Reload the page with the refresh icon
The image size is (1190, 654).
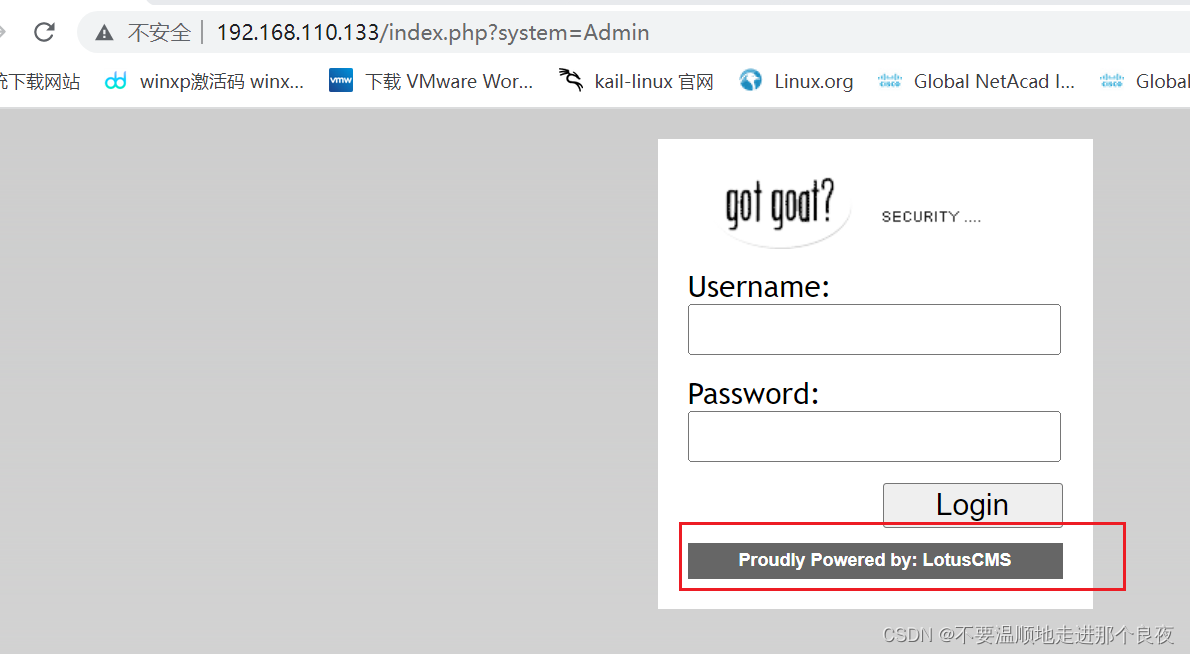(45, 32)
